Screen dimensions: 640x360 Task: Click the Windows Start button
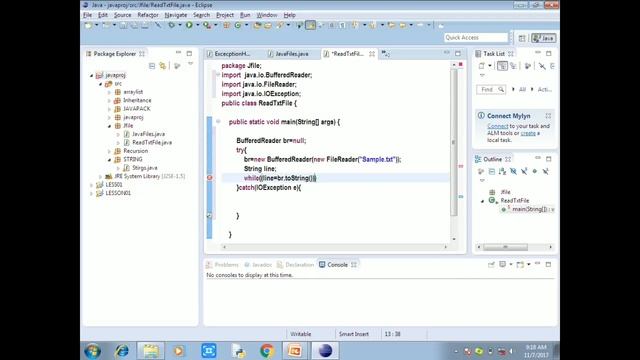click(x=93, y=351)
